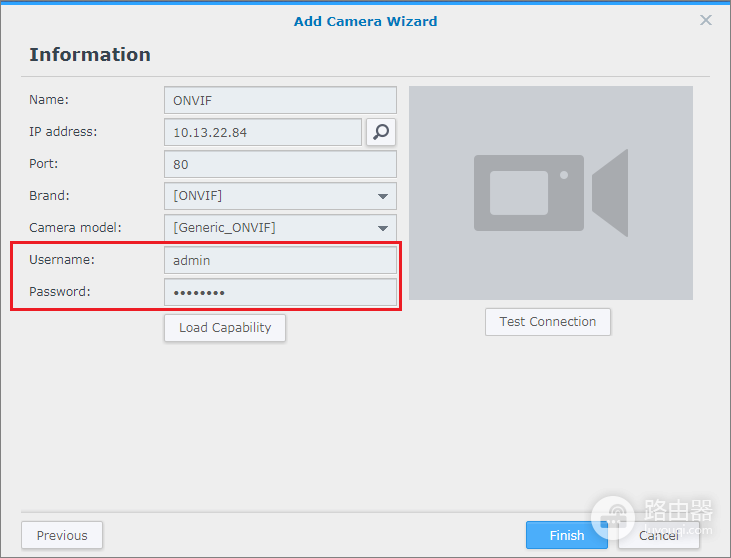Viewport: 731px width, 558px height.
Task: Click the Load Capability button
Action: click(x=225, y=328)
